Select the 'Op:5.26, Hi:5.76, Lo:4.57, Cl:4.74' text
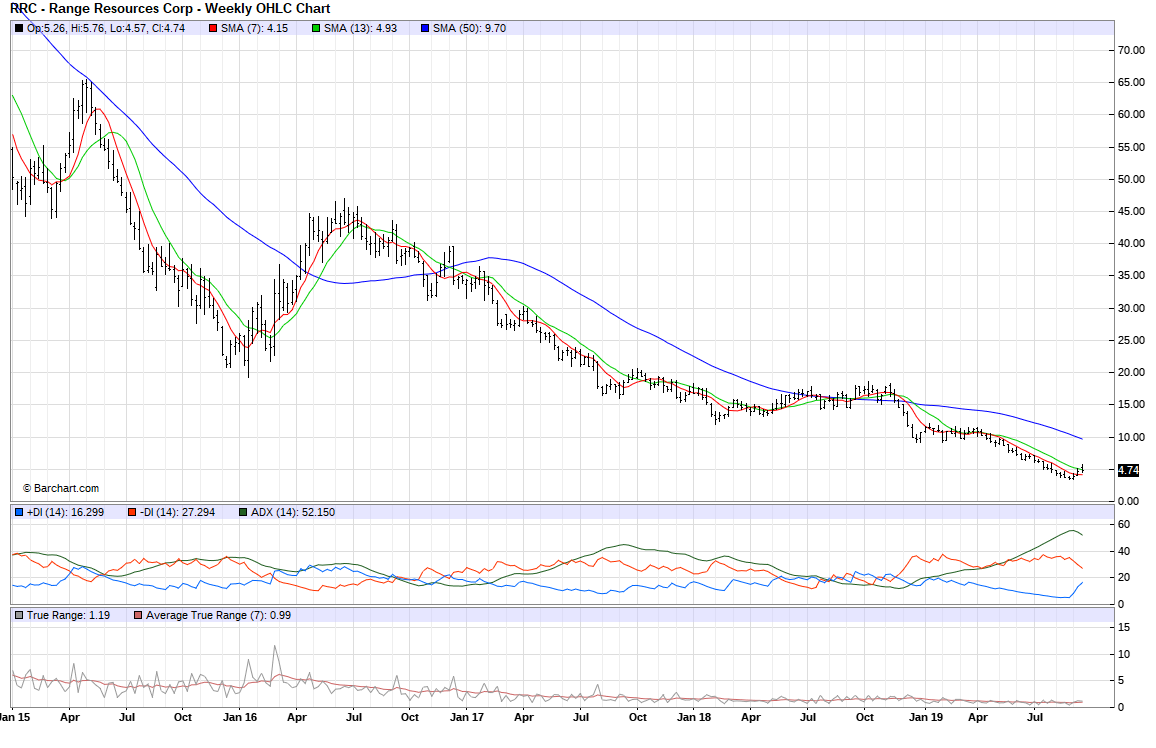This screenshot has height=748, width=1156. coord(106,29)
